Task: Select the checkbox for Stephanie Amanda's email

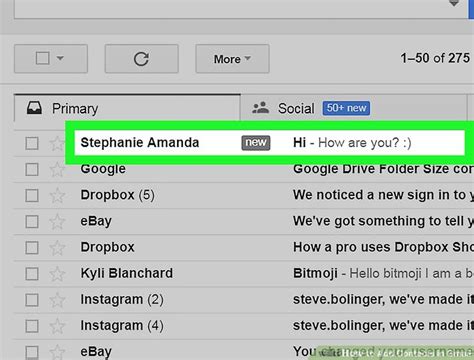Action: coord(32,143)
